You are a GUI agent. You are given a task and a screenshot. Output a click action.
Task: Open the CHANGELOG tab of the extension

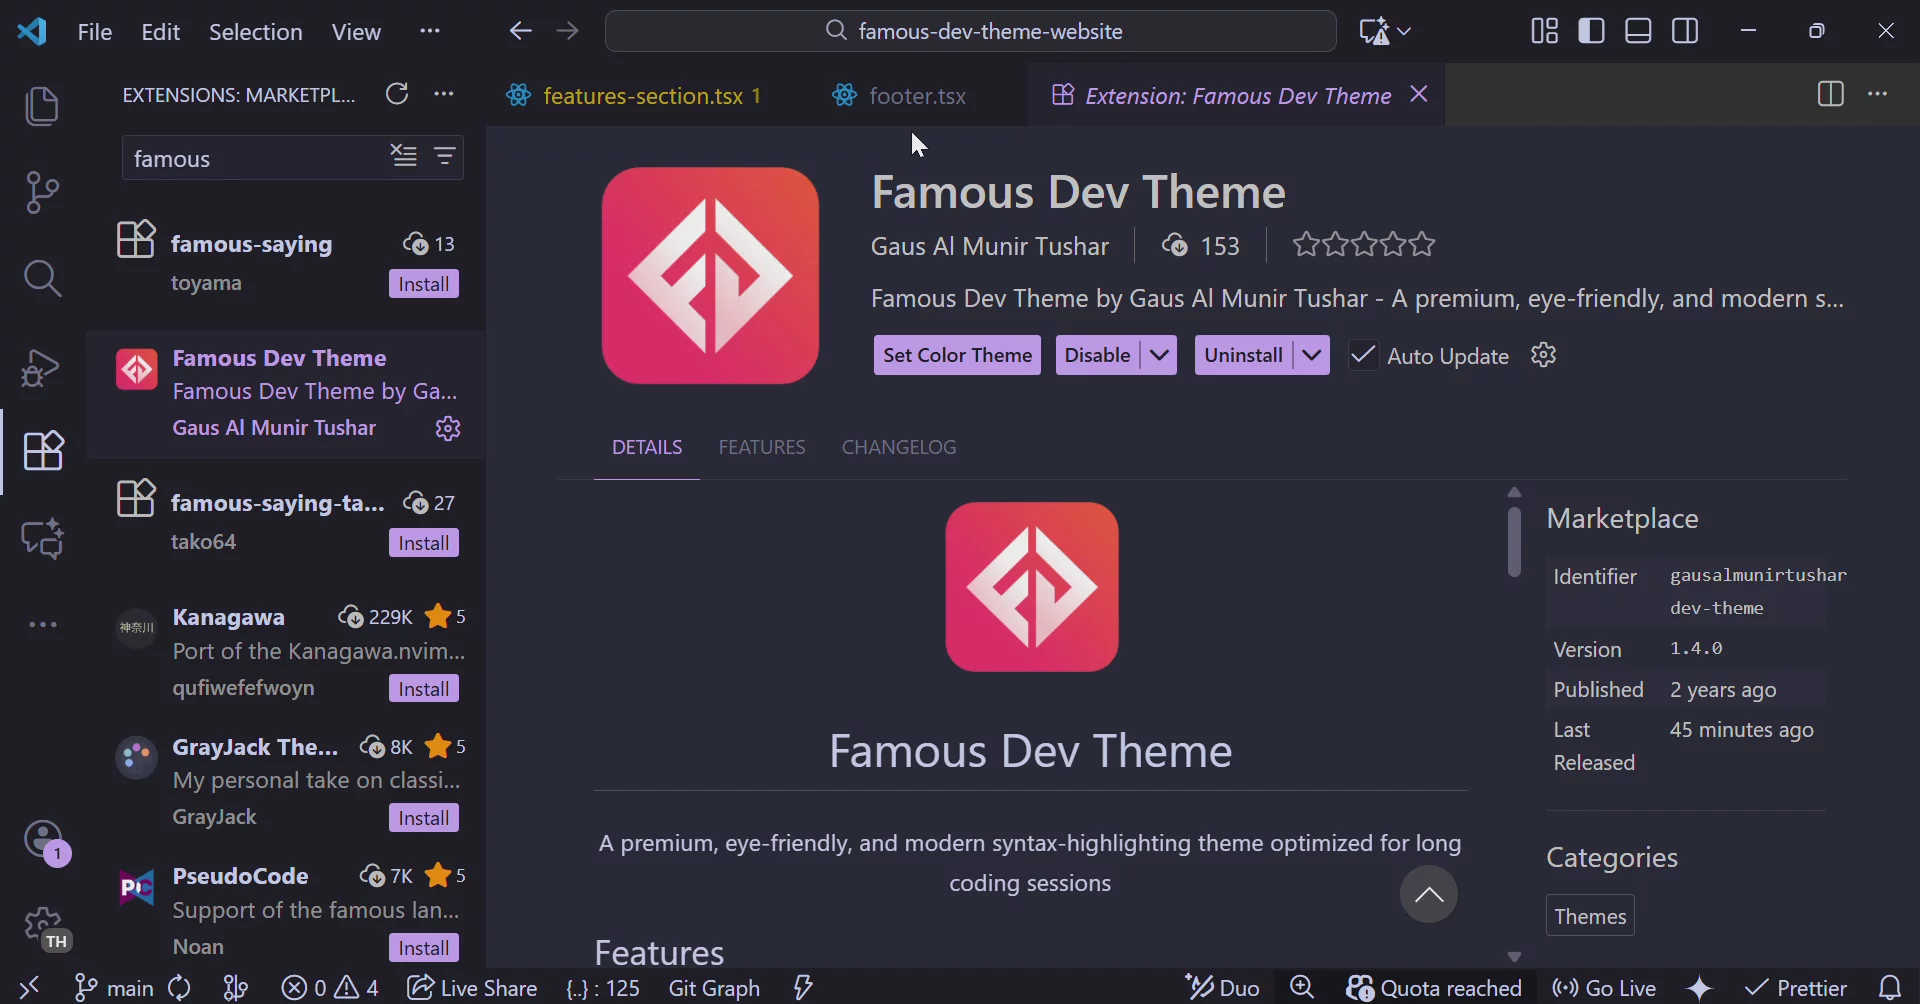(x=899, y=447)
